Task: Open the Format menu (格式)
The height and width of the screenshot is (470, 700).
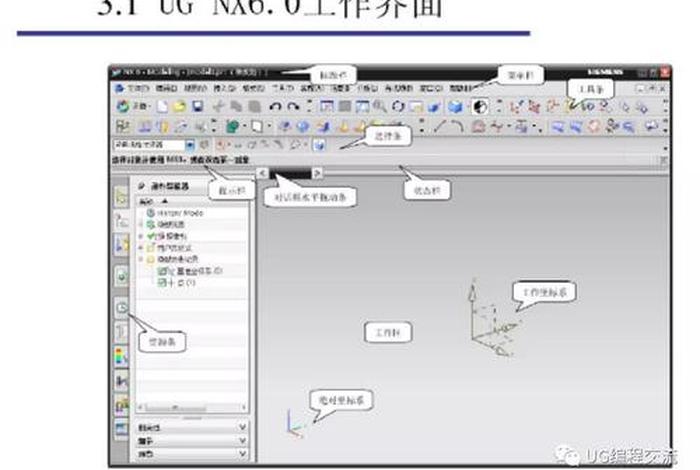Action: (x=253, y=88)
